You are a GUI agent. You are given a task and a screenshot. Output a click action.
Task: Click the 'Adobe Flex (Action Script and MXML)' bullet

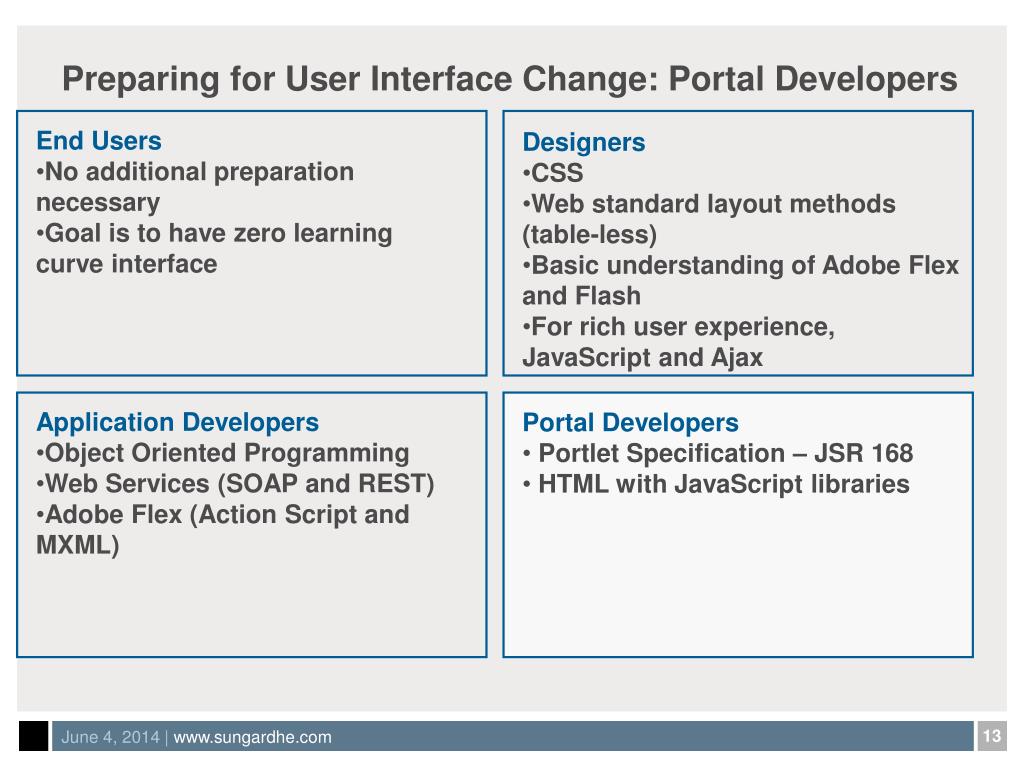pyautogui.click(x=223, y=529)
